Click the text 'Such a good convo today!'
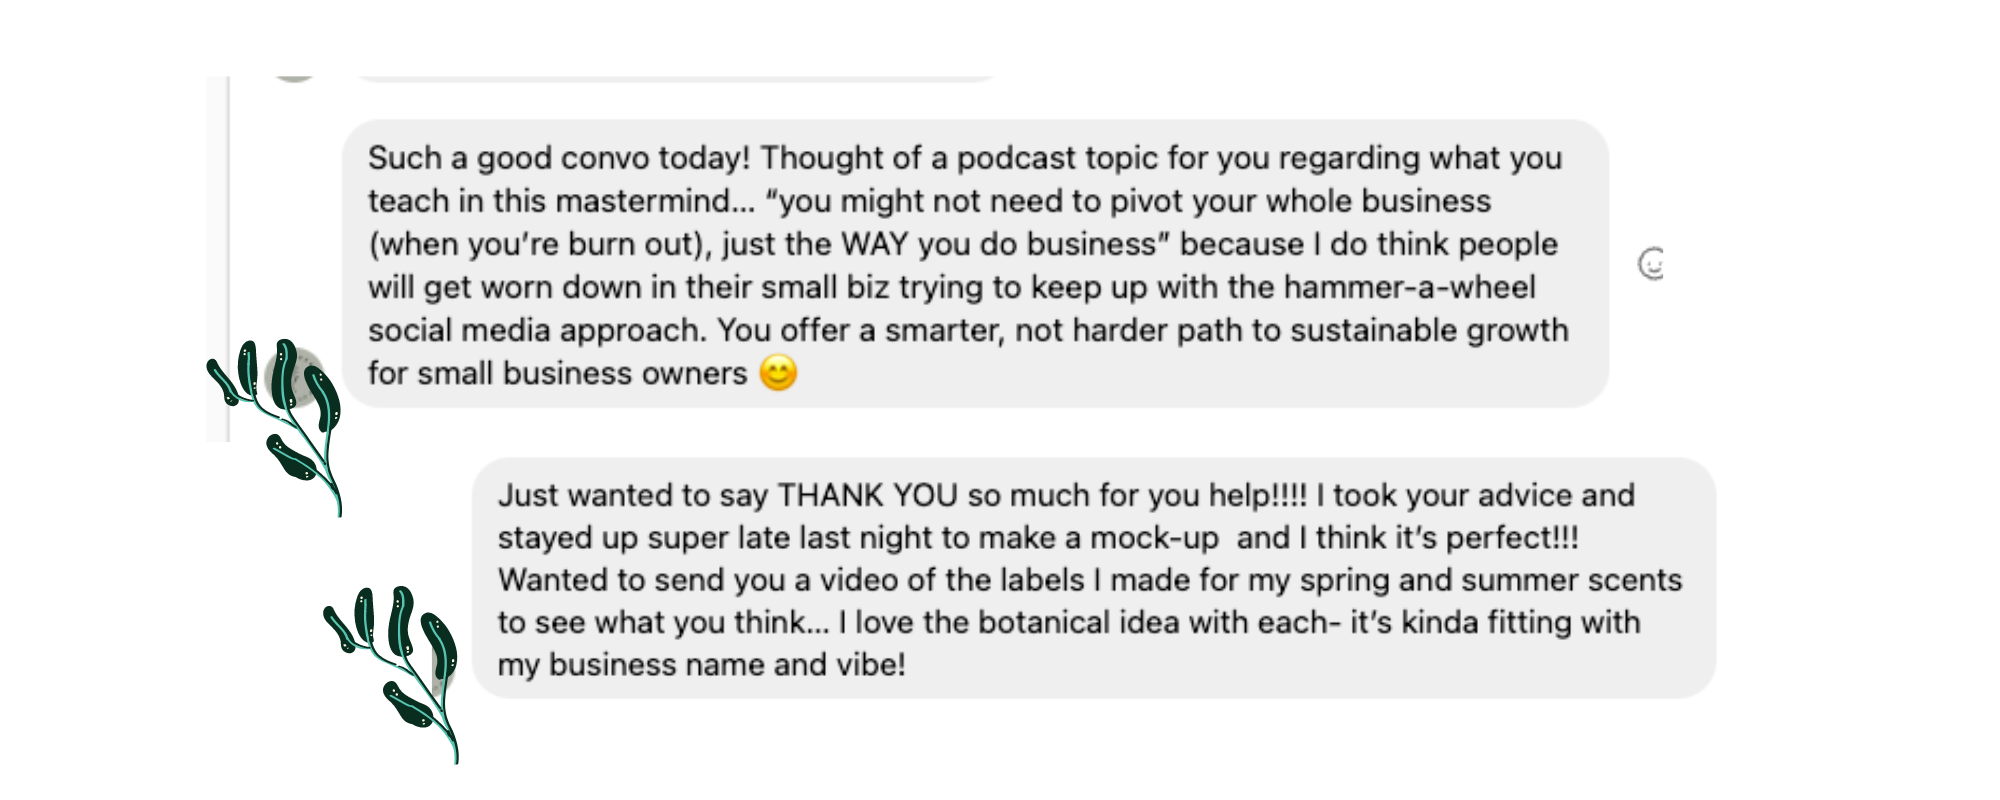 tap(558, 158)
